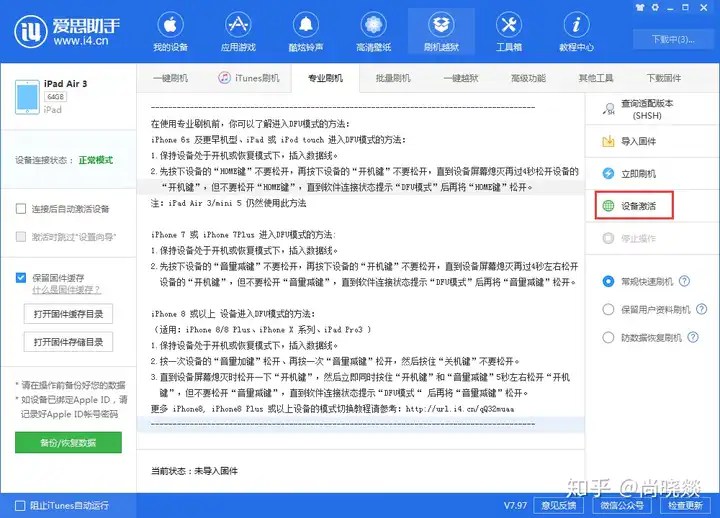Viewport: 720px width, 518px height.
Task: Switch to 高级功能 tab
Action: coord(529,78)
